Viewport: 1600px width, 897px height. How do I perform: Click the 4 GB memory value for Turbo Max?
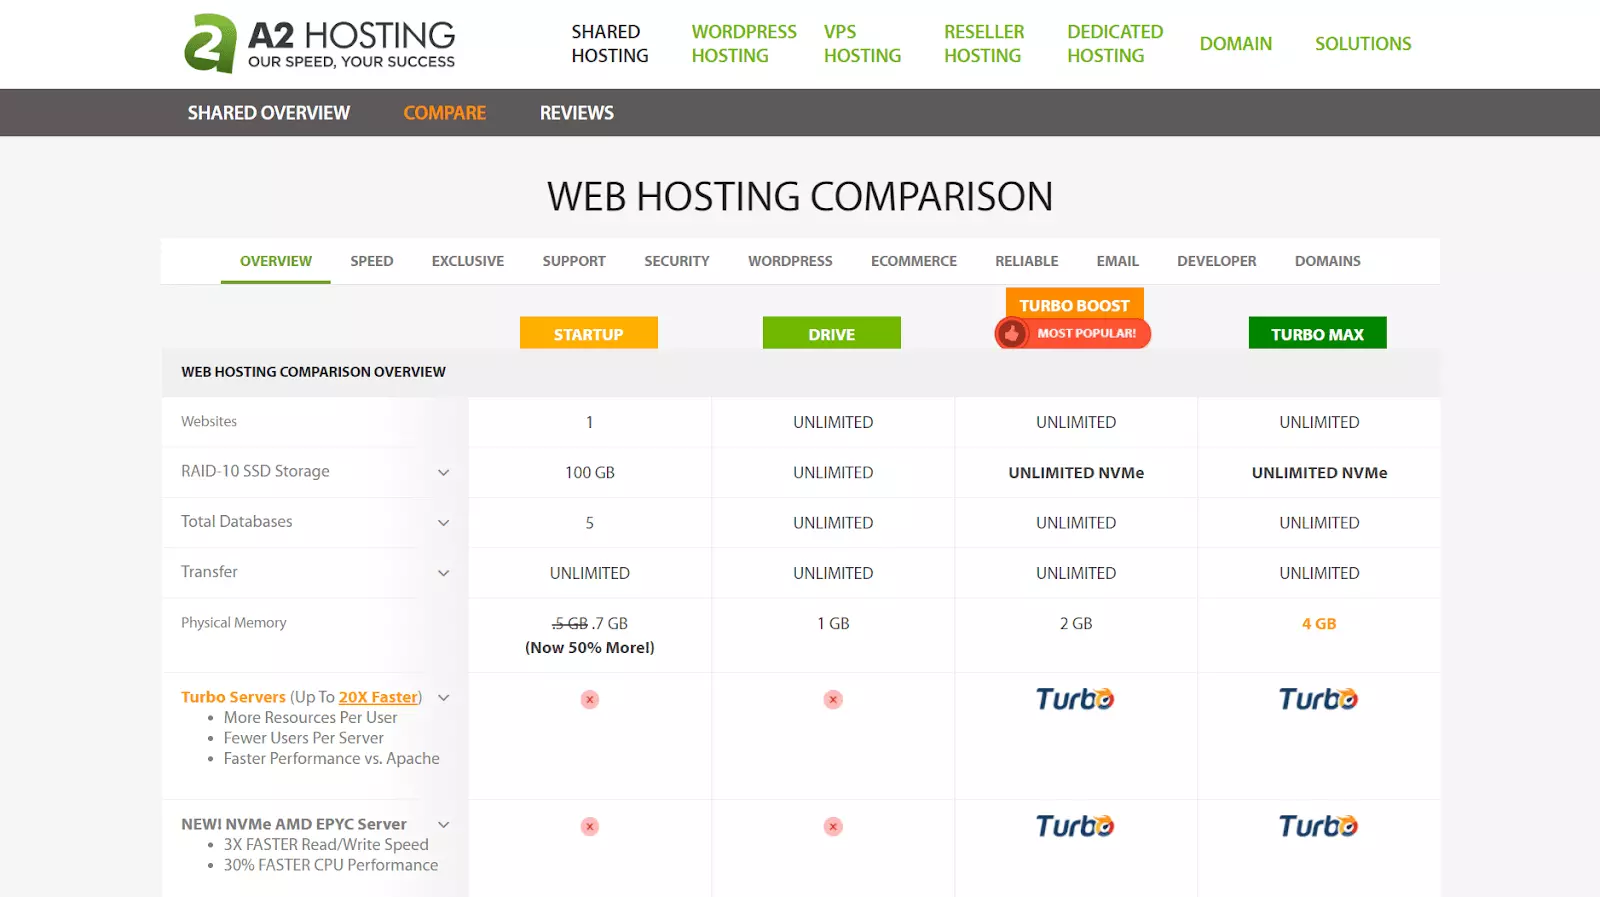click(x=1319, y=623)
